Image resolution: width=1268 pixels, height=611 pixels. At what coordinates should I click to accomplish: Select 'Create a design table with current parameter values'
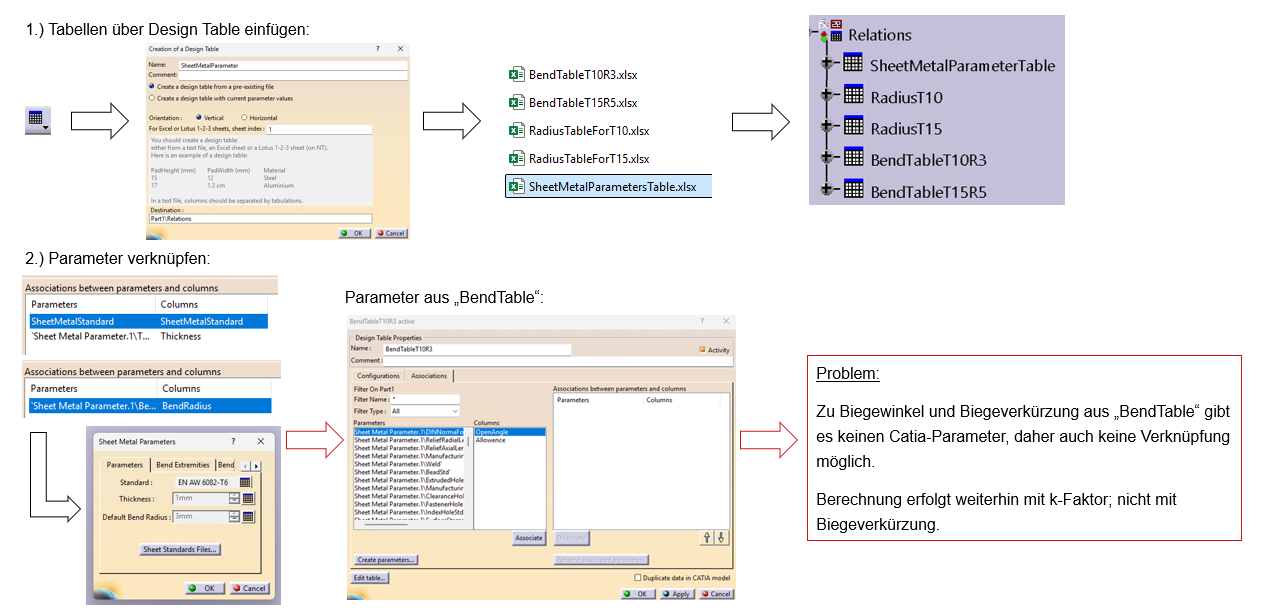(151, 98)
